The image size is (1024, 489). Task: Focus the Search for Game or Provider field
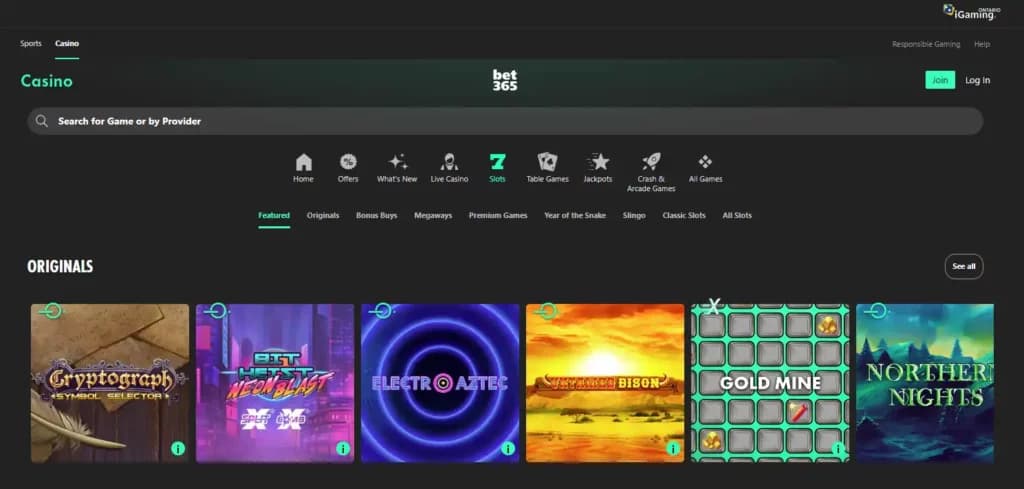click(x=505, y=121)
